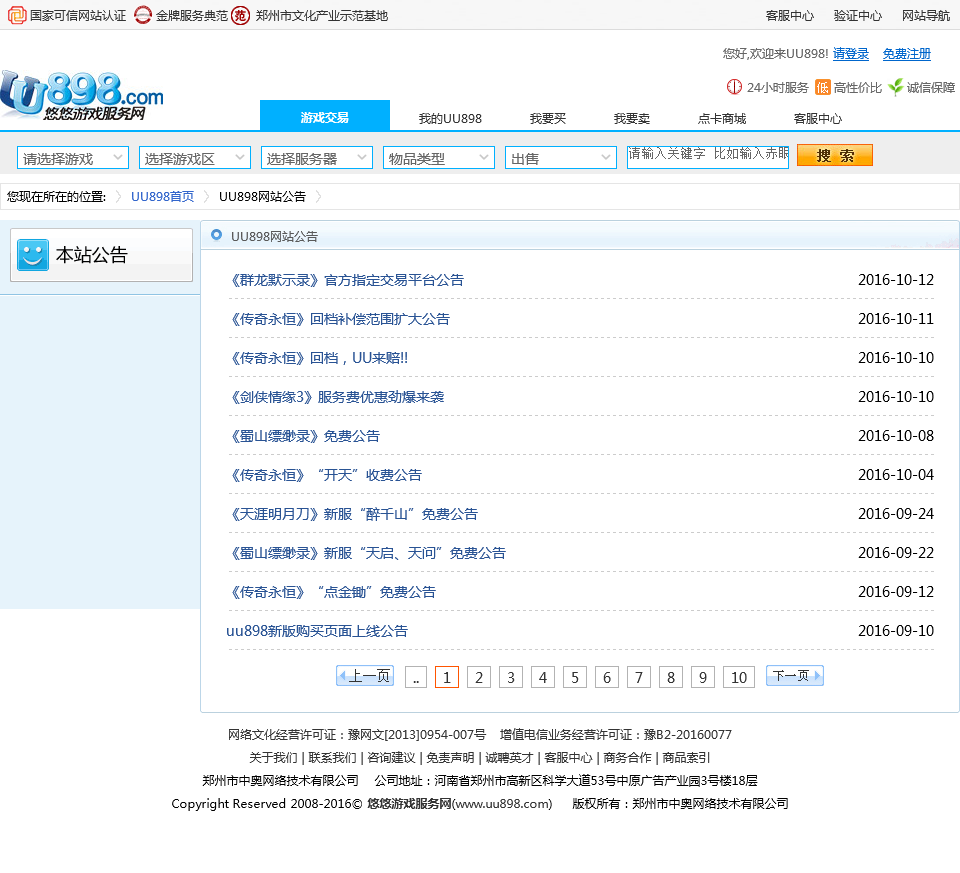960x873 pixels.
Task: Open 《剑侠情缘3》服务费优惠劲爆来袭
Action: 336,397
